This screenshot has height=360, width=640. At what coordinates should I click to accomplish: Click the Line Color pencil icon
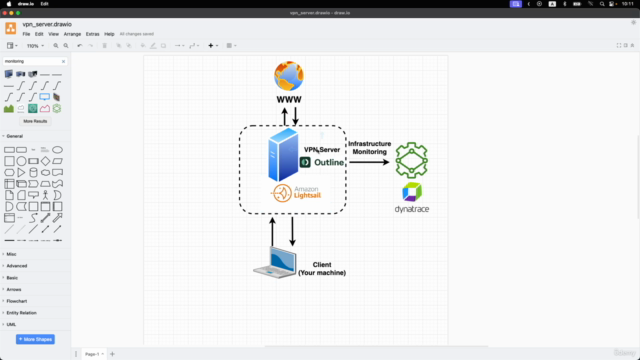point(153,46)
